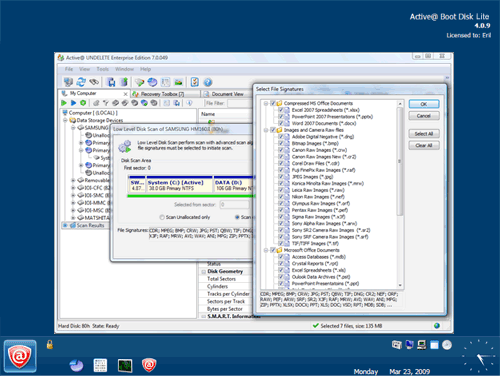500x376 pixels.
Task: Open the green terminal monitor taskbar icon
Action: coord(125,365)
